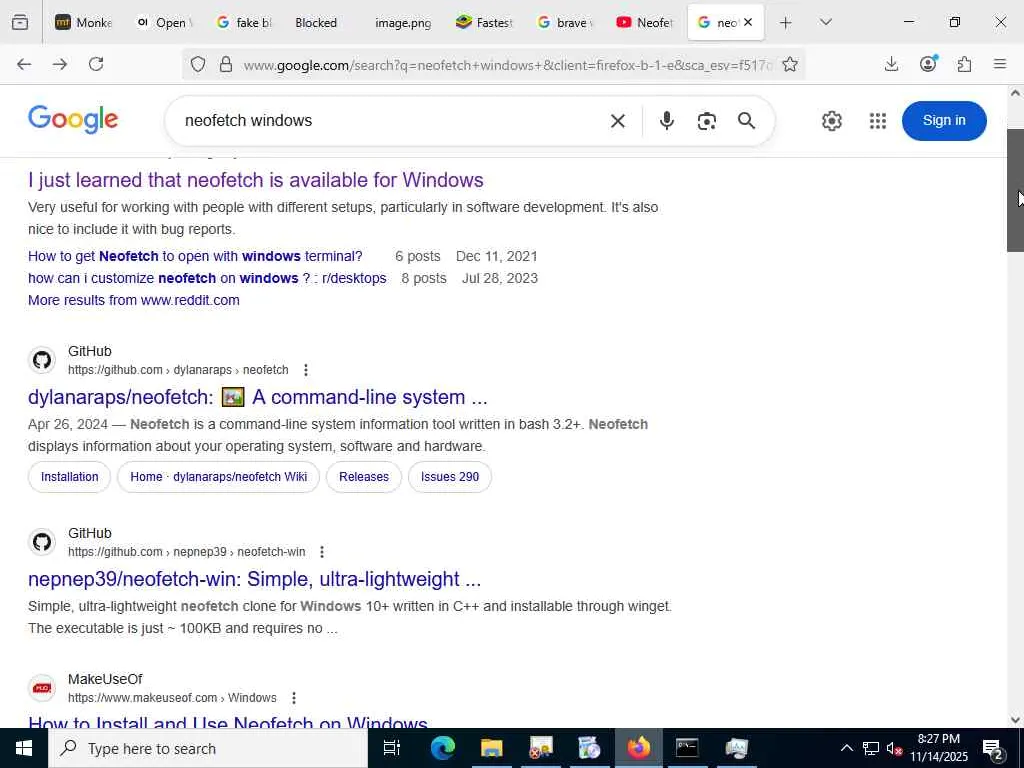Viewport: 1024px width, 768px height.
Task: Open the taskbar clock showing 8:27 PM
Action: (x=939, y=748)
